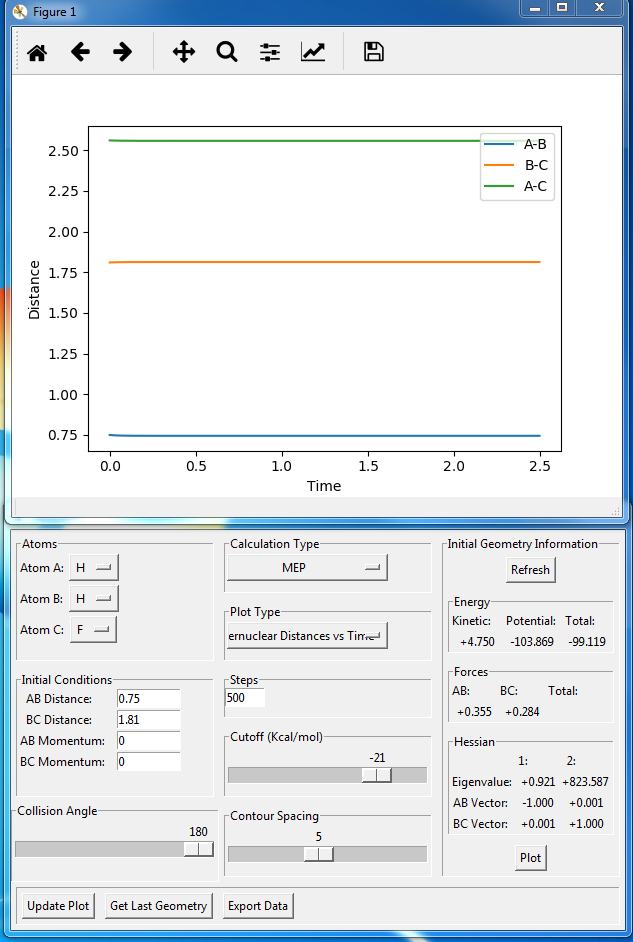The width and height of the screenshot is (633, 942).
Task: Click the Time axis label
Action: [324, 486]
